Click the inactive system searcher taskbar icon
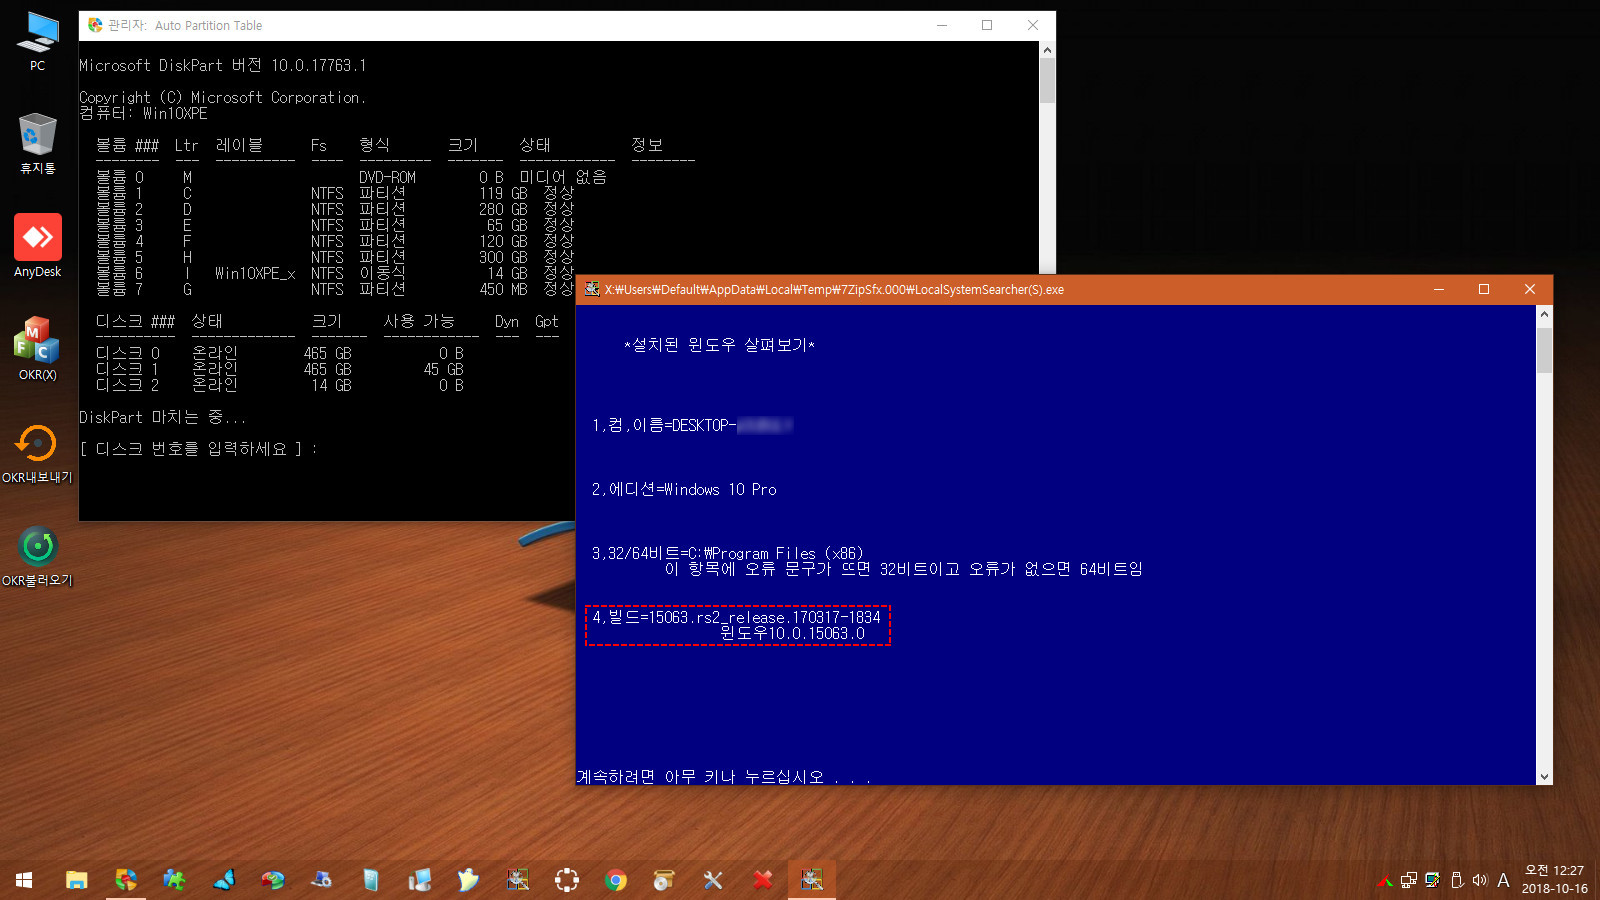 pyautogui.click(x=518, y=880)
